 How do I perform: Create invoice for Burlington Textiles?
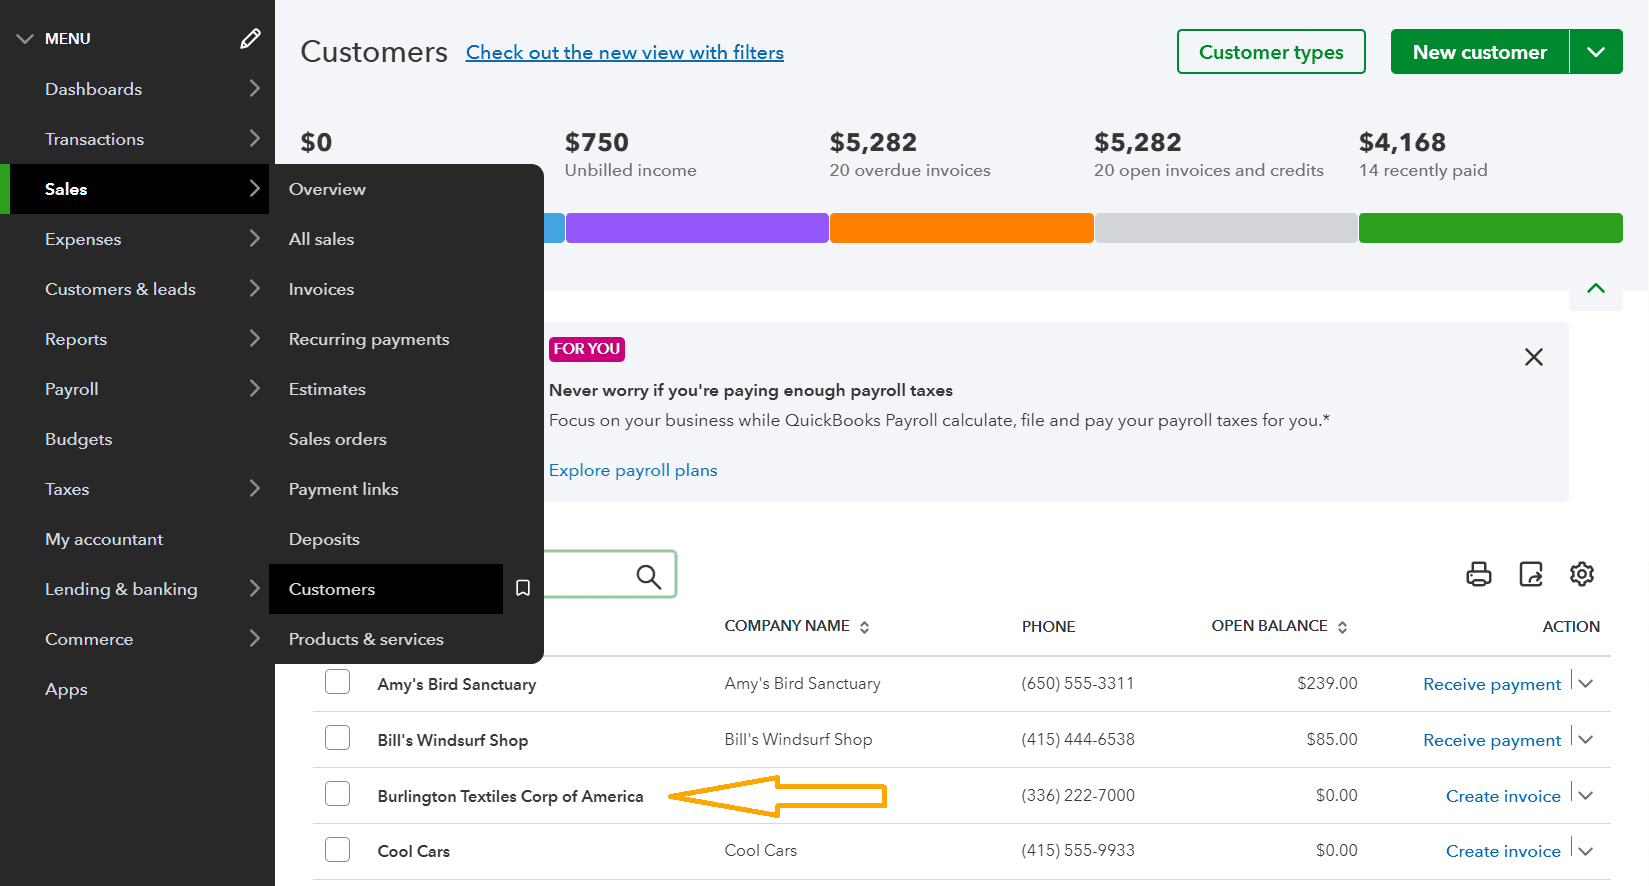tap(1503, 796)
